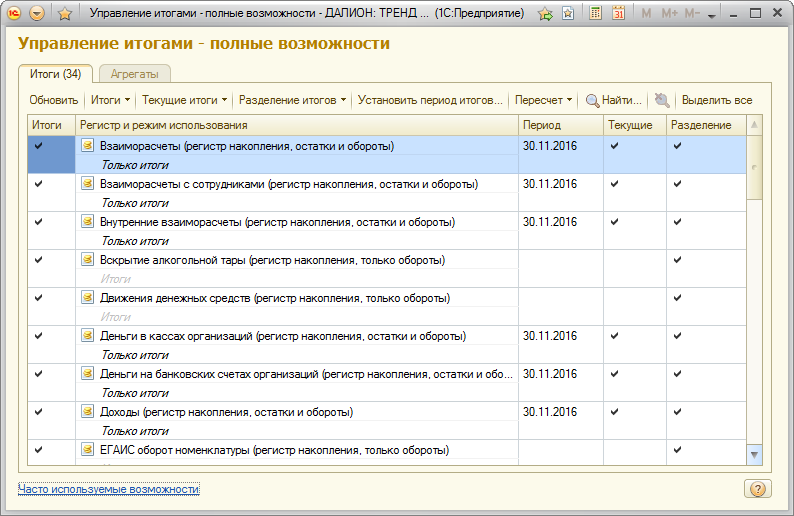This screenshot has height=516, width=794.
Task: Toggle Итоги checkmark for Взаиморасчеты с сотрудниками row
Action: [x=38, y=184]
